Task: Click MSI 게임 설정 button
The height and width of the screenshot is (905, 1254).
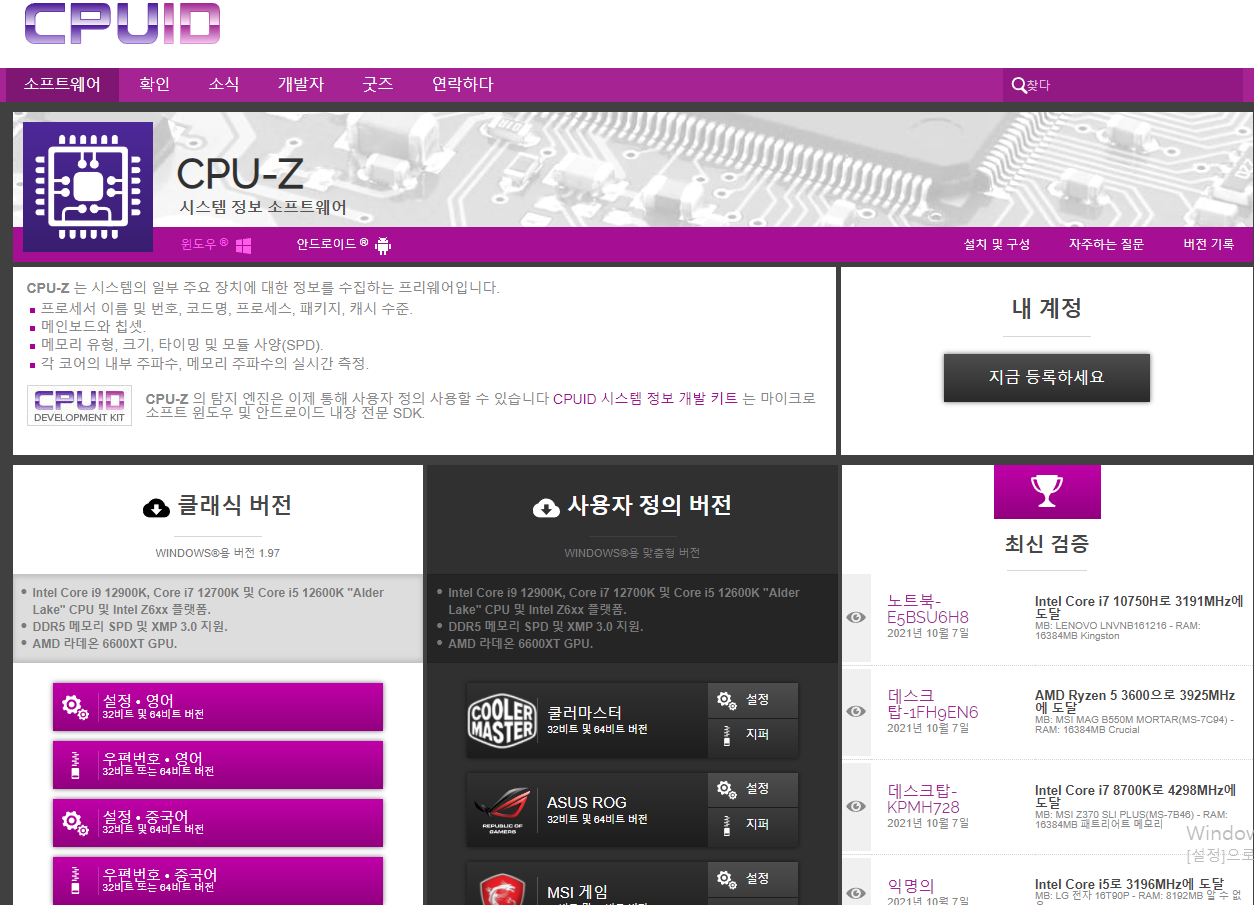Action: pyautogui.click(x=753, y=879)
